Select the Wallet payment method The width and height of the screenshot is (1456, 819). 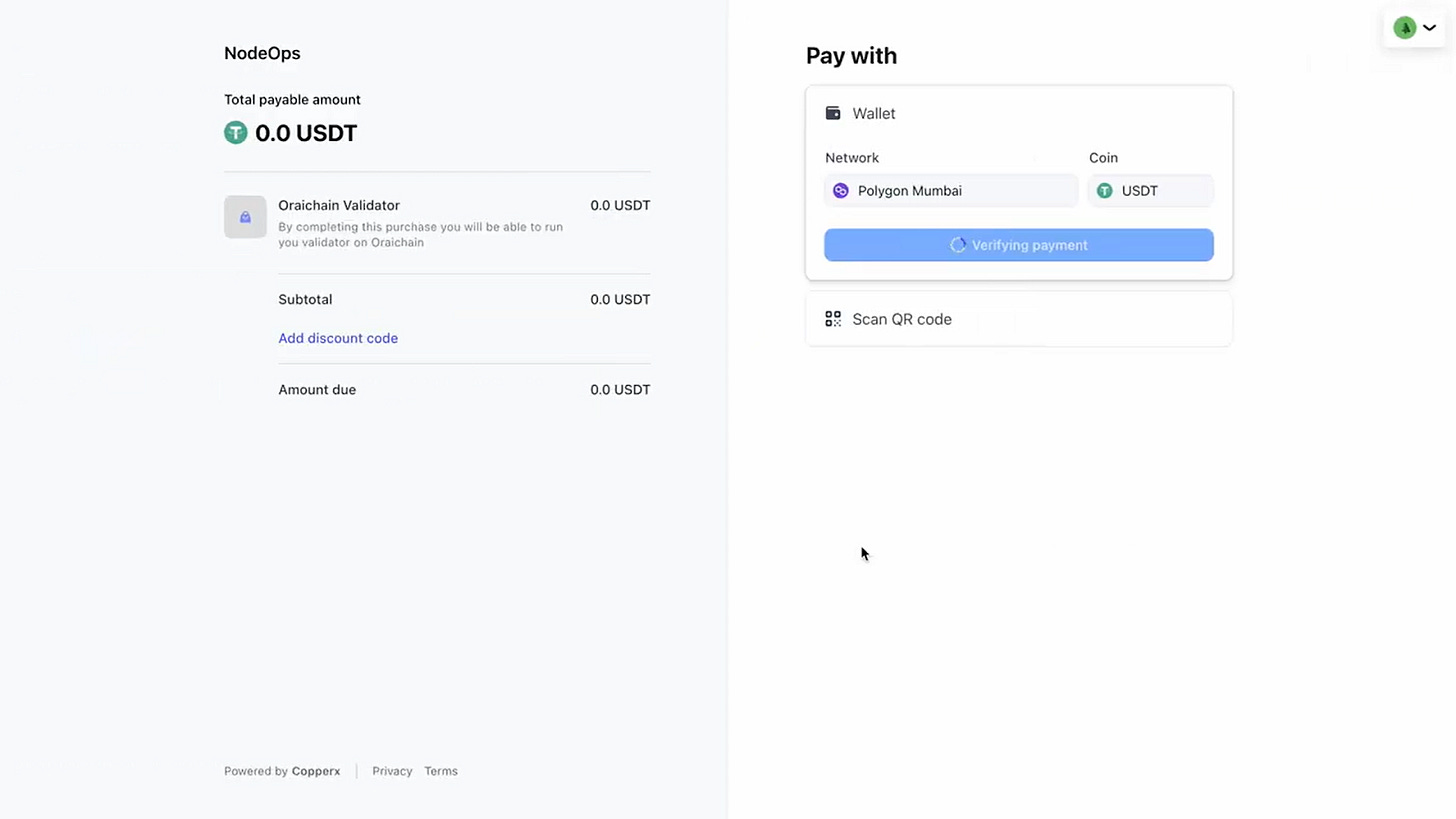point(1019,113)
